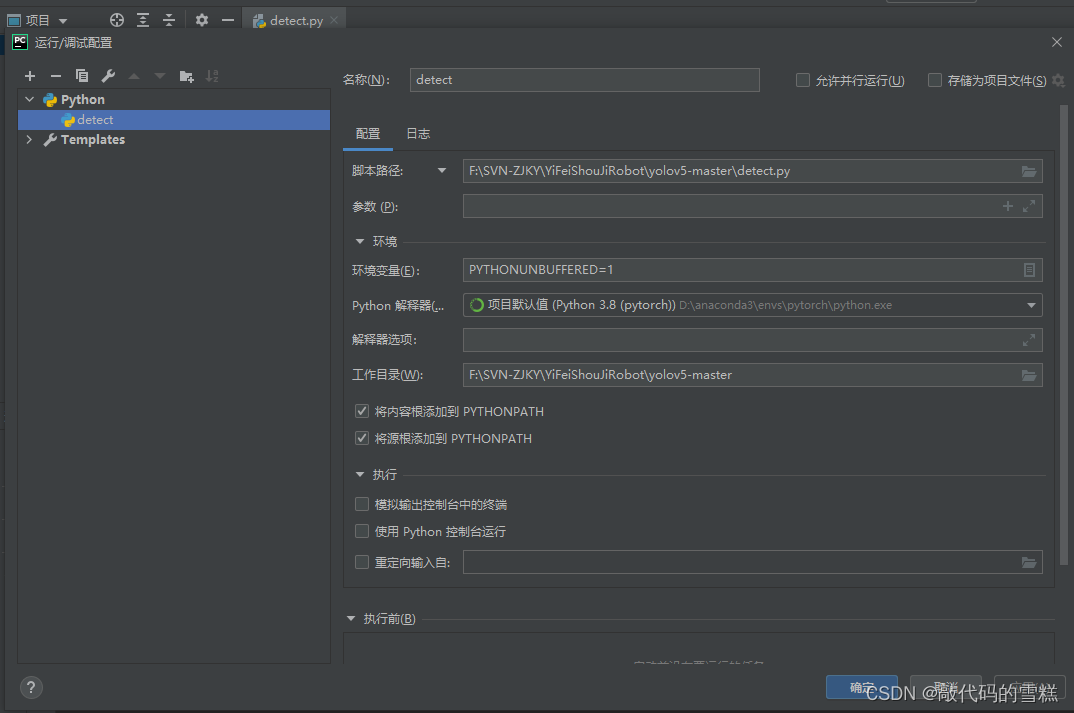Collapse the 执行前 section
The image size is (1074, 713).
click(x=350, y=618)
